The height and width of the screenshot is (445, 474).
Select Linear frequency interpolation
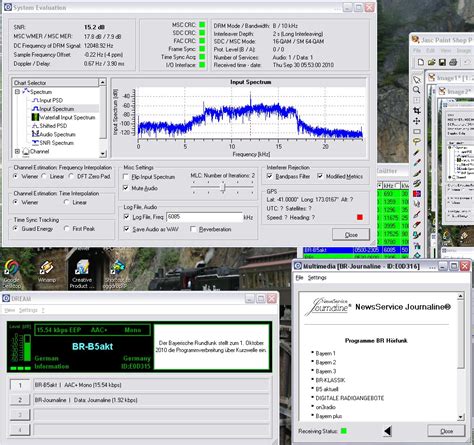(44, 176)
